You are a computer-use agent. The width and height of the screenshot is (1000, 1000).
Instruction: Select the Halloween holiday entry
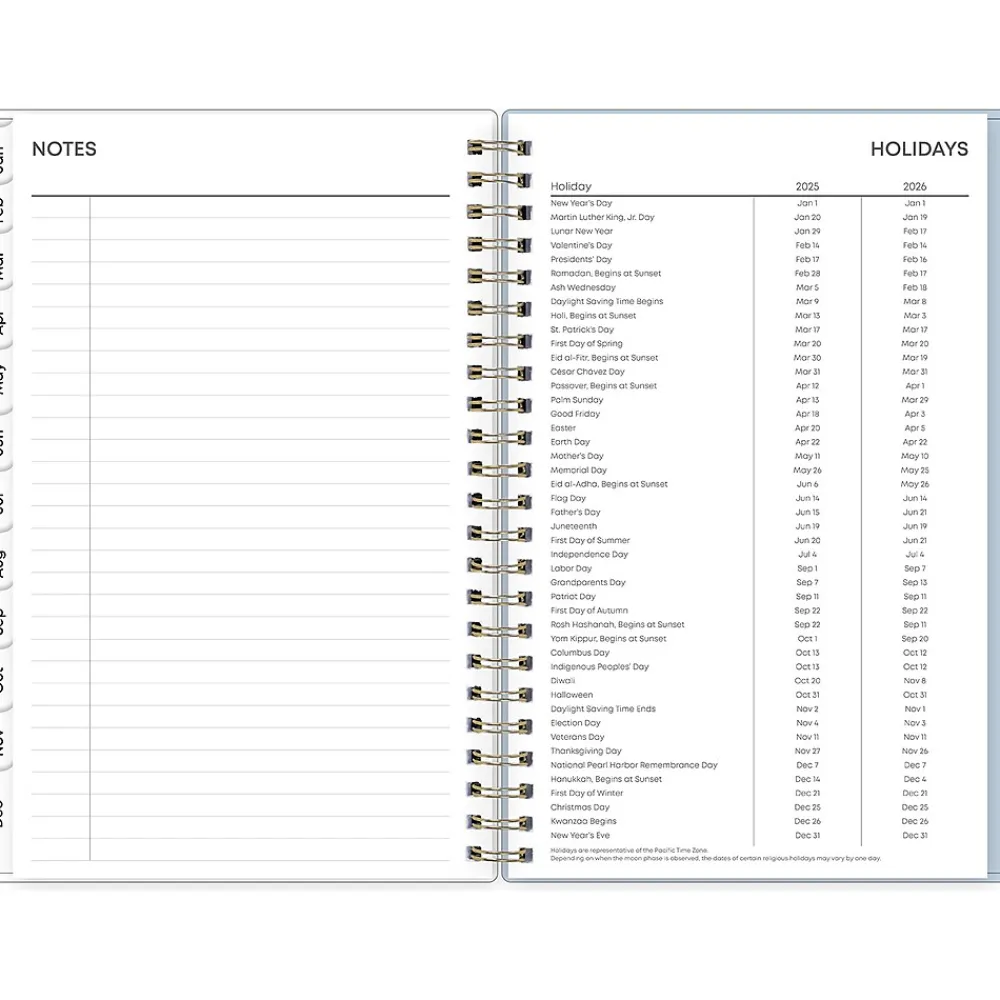tap(571, 695)
